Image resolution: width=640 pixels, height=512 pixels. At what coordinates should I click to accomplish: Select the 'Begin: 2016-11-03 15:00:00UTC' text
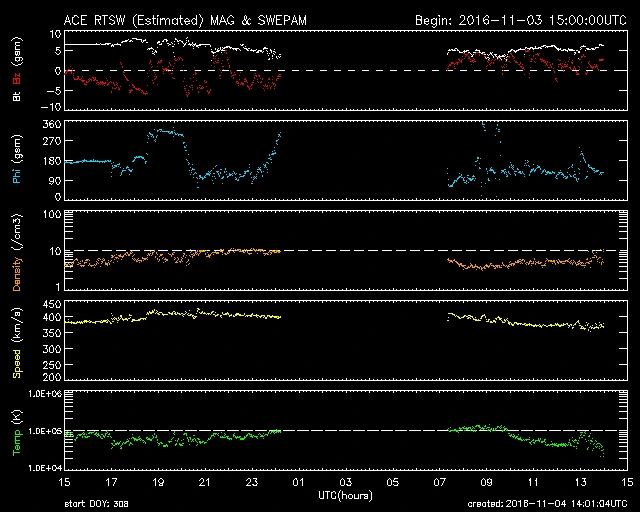pos(521,20)
